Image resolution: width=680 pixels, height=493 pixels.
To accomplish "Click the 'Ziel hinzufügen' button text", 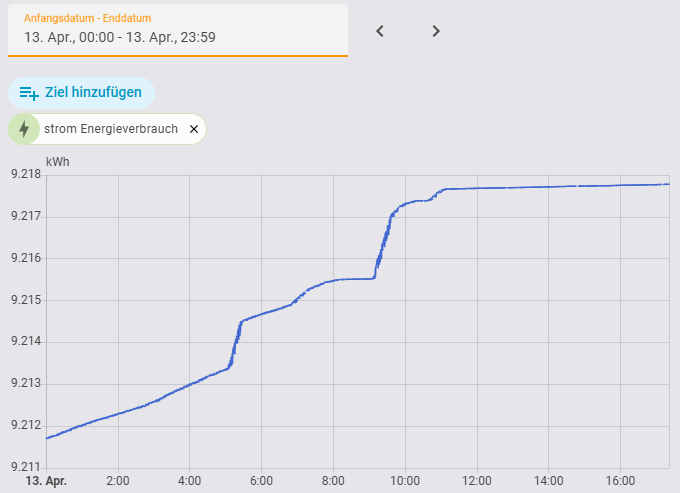I will tap(93, 93).
